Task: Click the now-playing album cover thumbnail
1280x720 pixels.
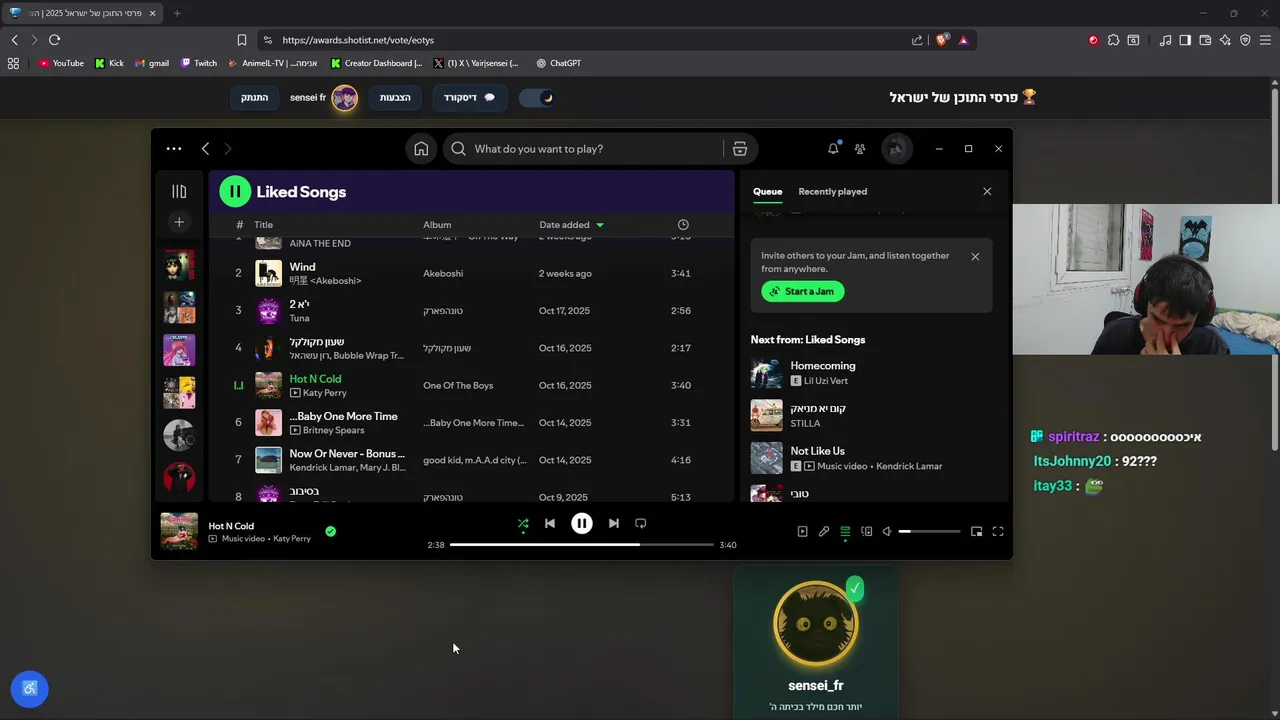Action: 179,532
